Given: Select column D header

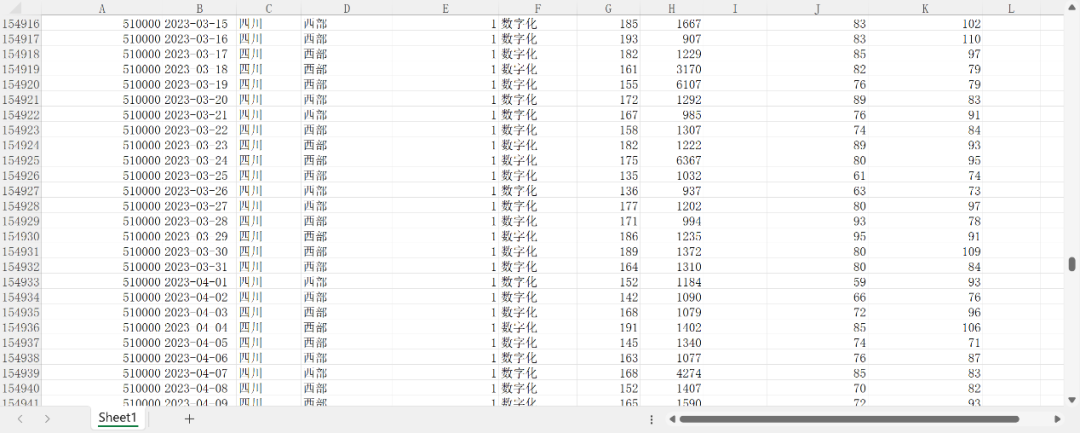Looking at the screenshot, I should point(346,8).
